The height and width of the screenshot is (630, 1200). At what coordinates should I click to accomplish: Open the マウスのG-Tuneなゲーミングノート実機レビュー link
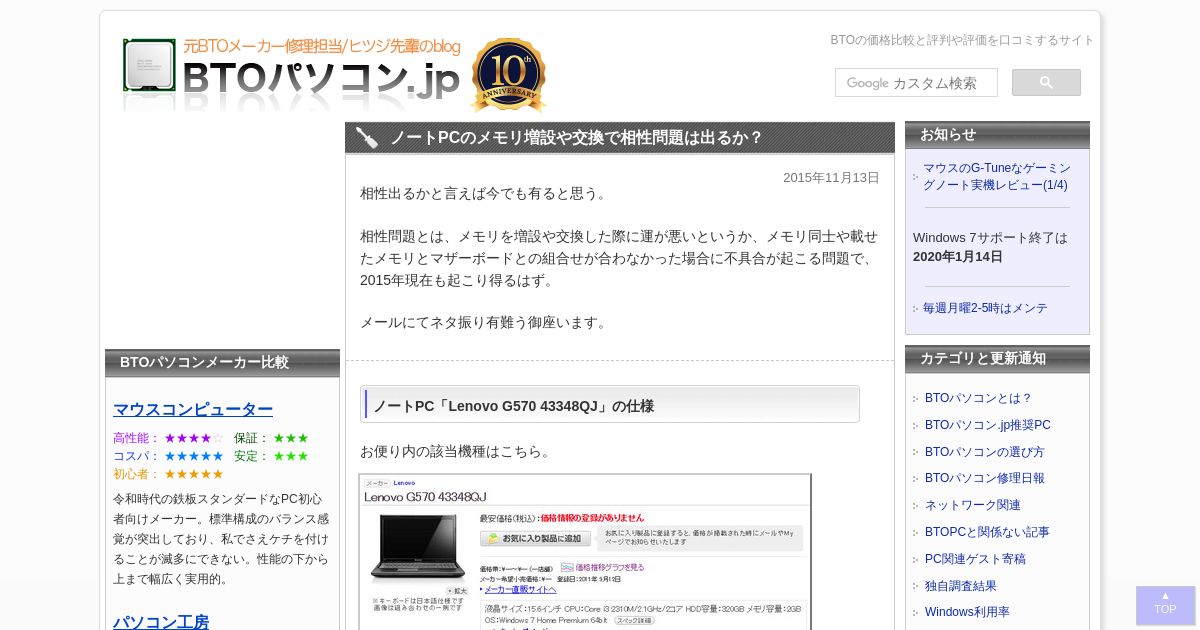(x=996, y=177)
